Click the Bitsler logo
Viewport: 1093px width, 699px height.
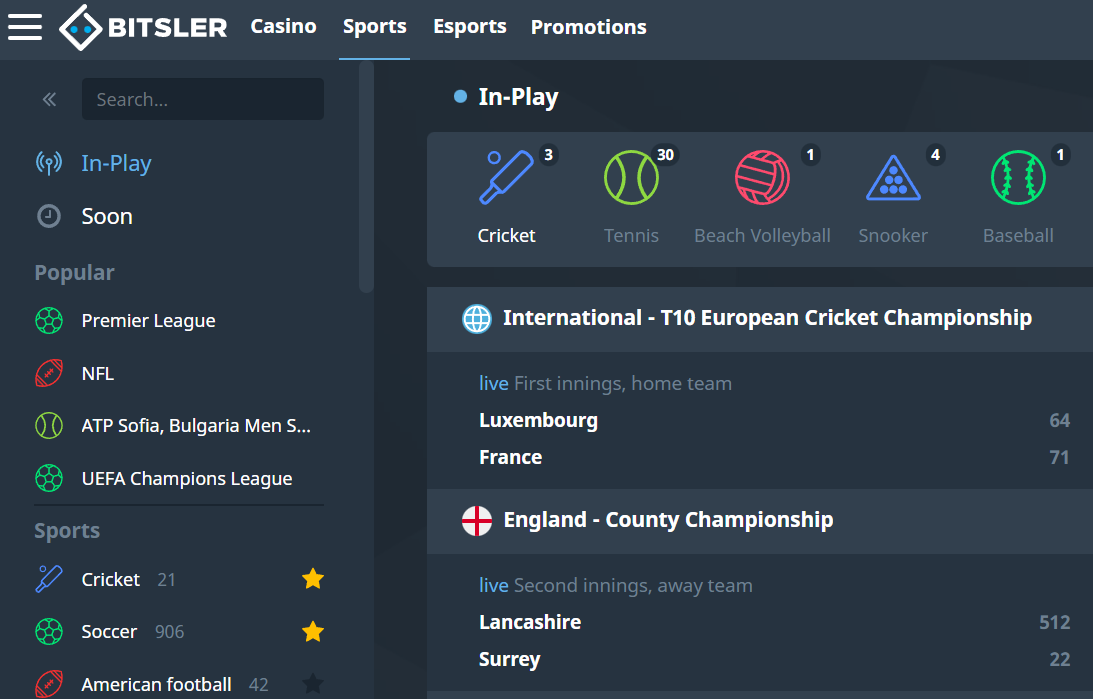(143, 27)
